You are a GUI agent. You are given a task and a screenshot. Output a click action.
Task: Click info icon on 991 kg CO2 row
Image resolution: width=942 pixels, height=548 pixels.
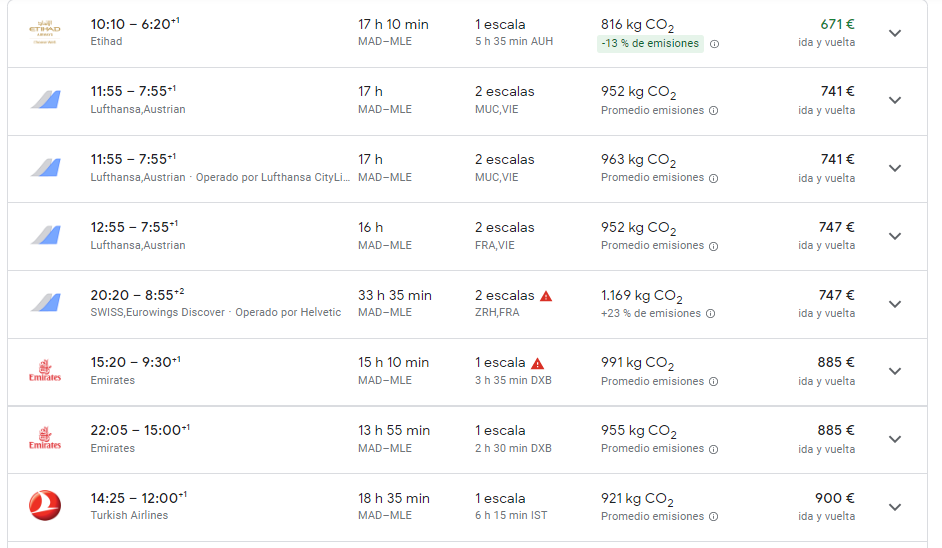pyautogui.click(x=713, y=382)
